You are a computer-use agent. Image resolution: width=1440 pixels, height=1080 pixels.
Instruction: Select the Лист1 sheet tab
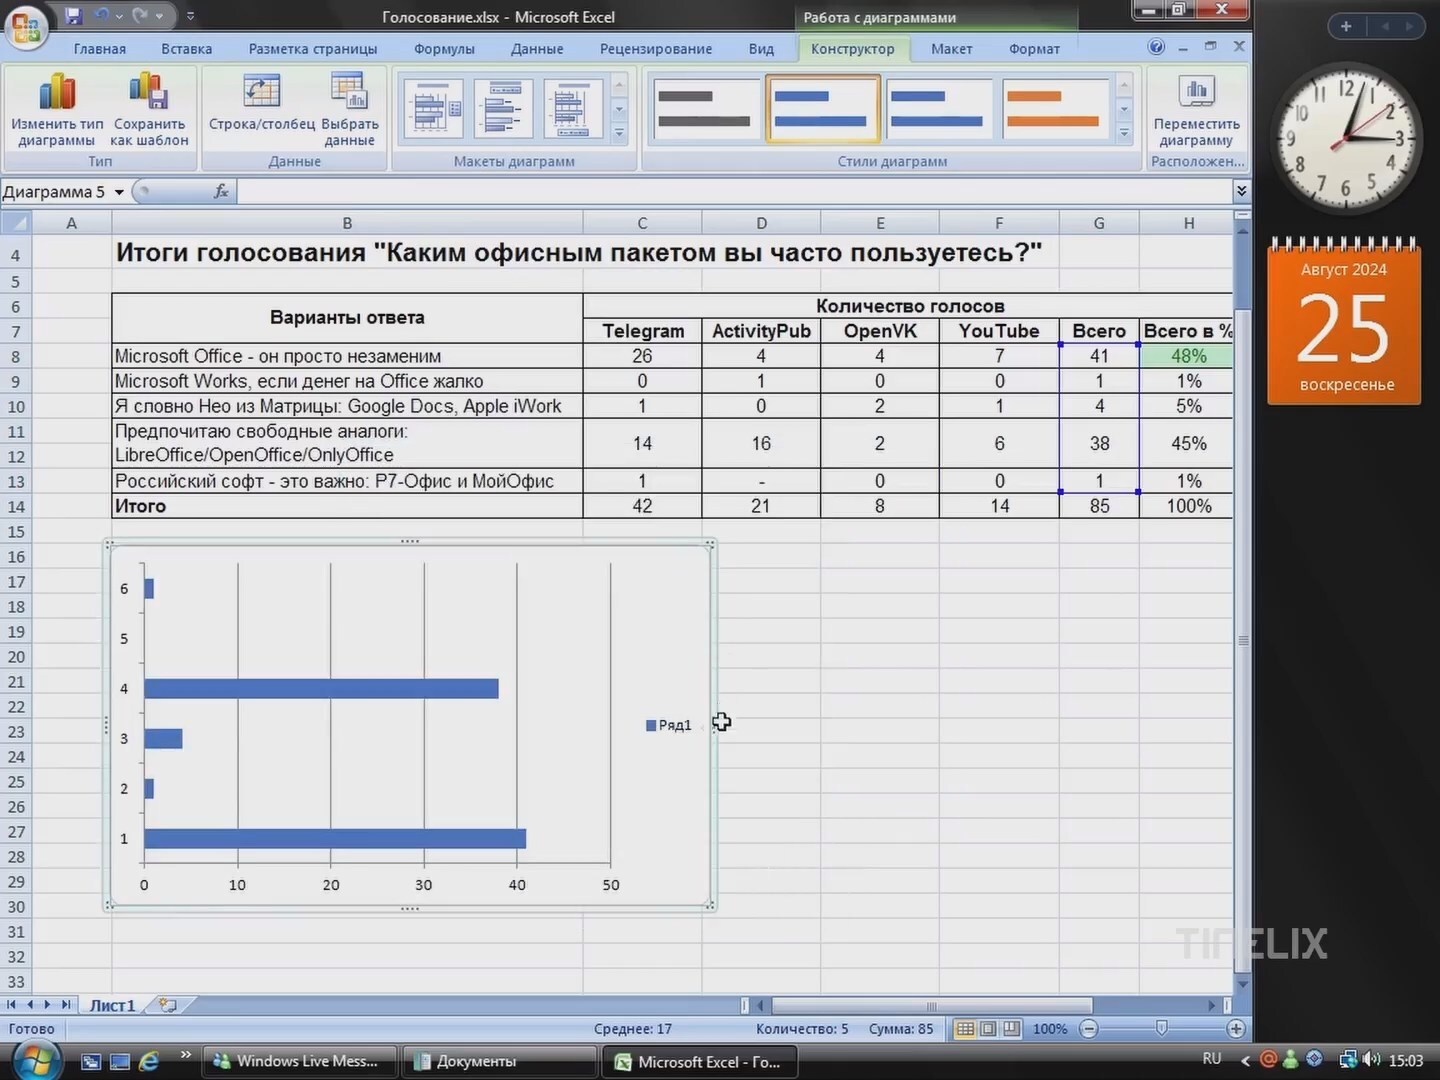(x=112, y=1005)
